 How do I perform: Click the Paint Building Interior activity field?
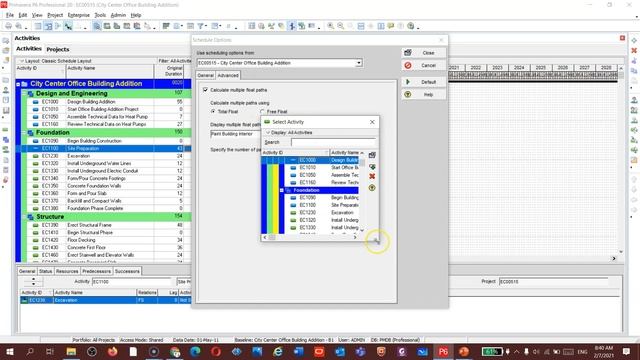235,134
